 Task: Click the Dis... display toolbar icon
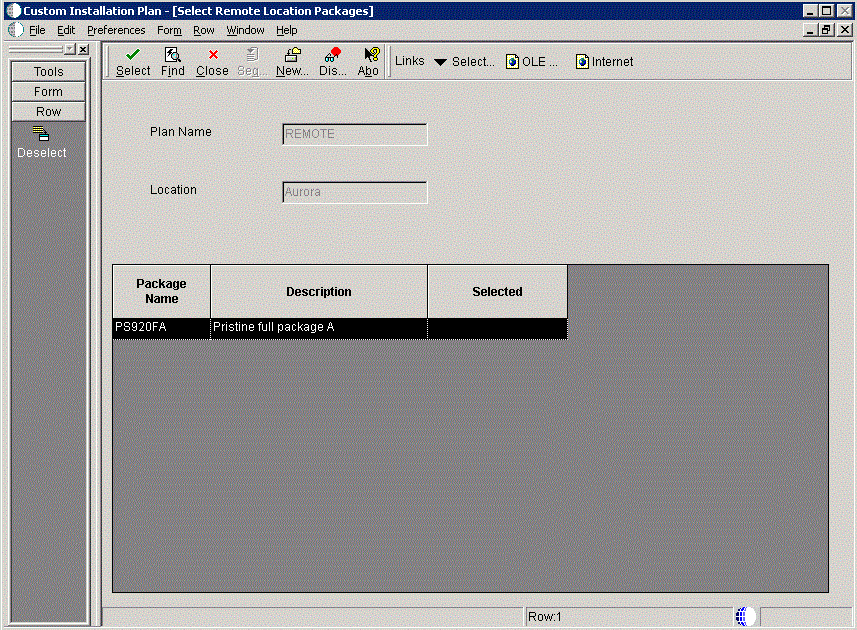332,54
